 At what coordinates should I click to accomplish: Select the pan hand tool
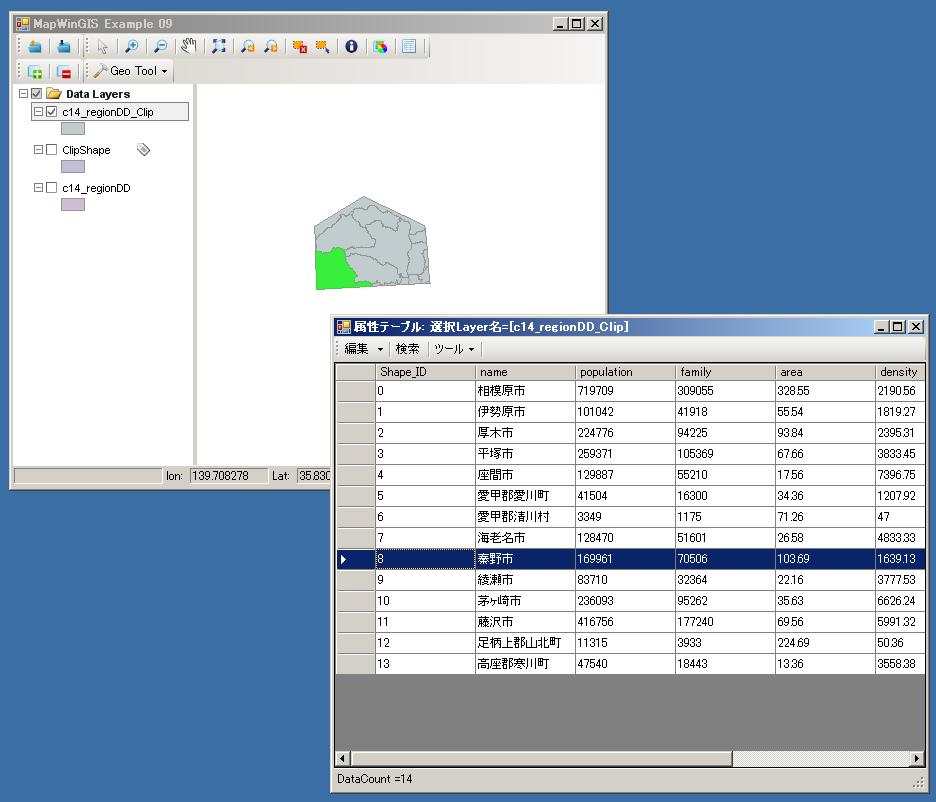pos(189,46)
